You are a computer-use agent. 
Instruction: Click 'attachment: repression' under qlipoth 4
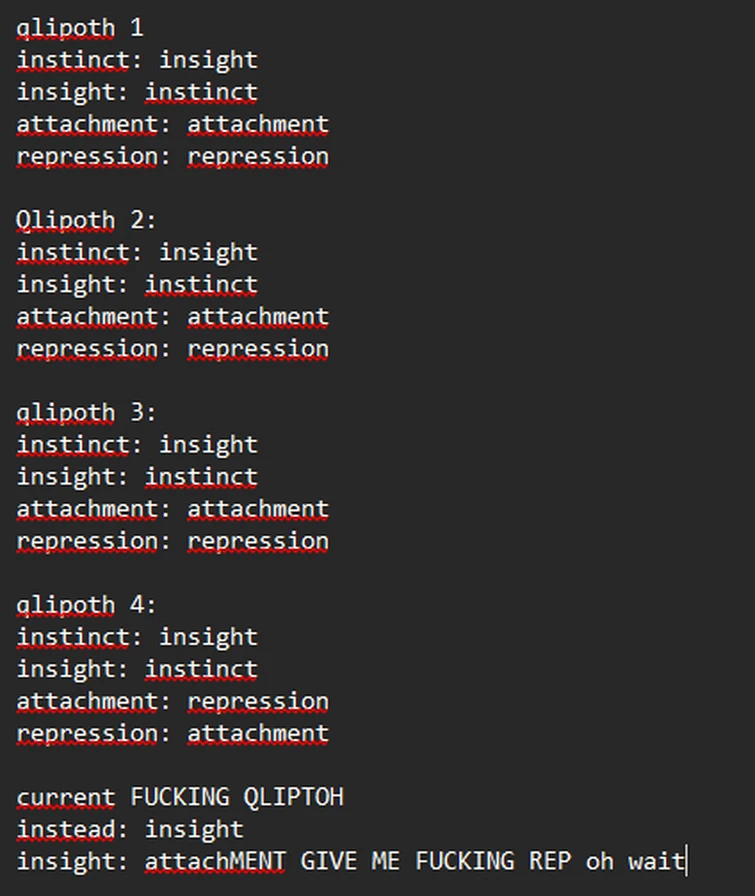173,702
